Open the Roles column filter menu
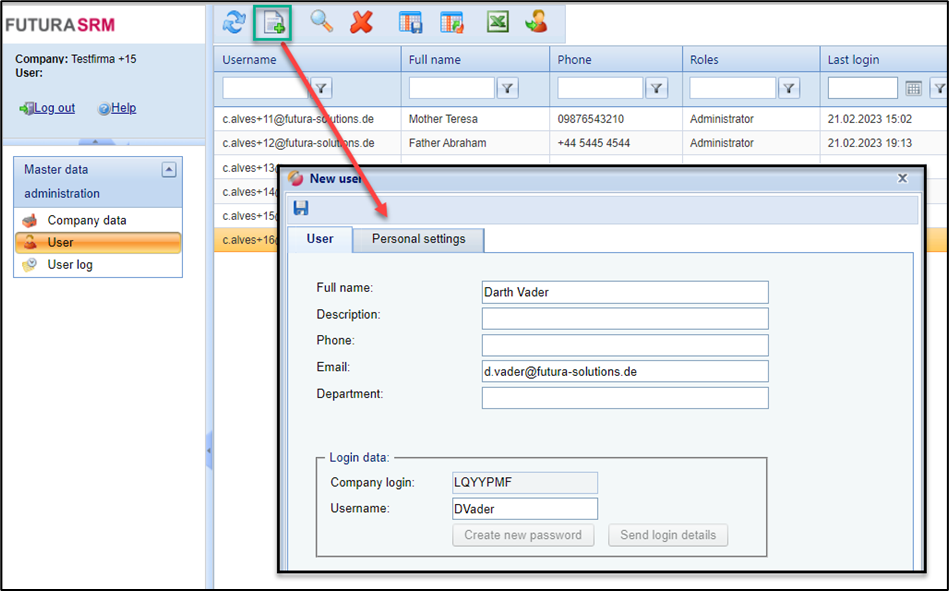Screen dimensions: 949x591 [x=789, y=89]
